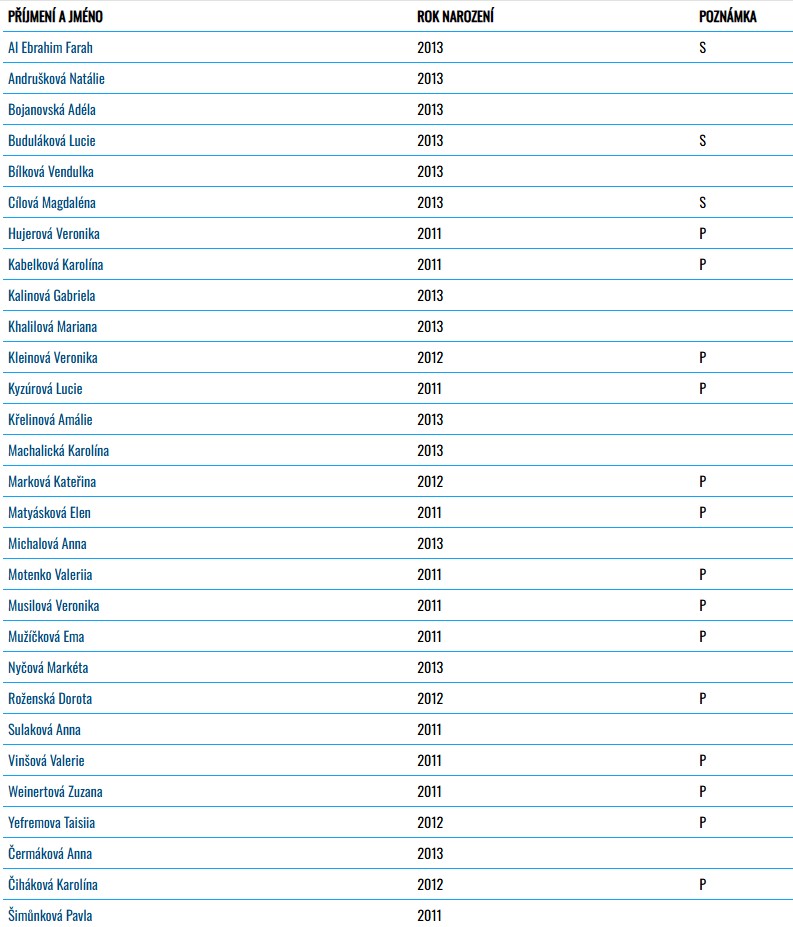This screenshot has height=927, width=793.
Task: Click the Příjmení a jméno header
Action: 55,17
